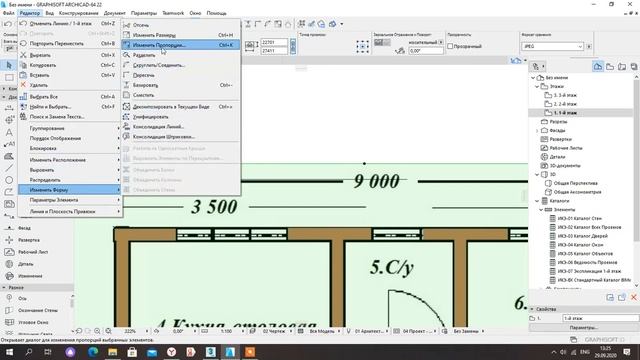Collapse the 'Каталоги' tree node

537,201
